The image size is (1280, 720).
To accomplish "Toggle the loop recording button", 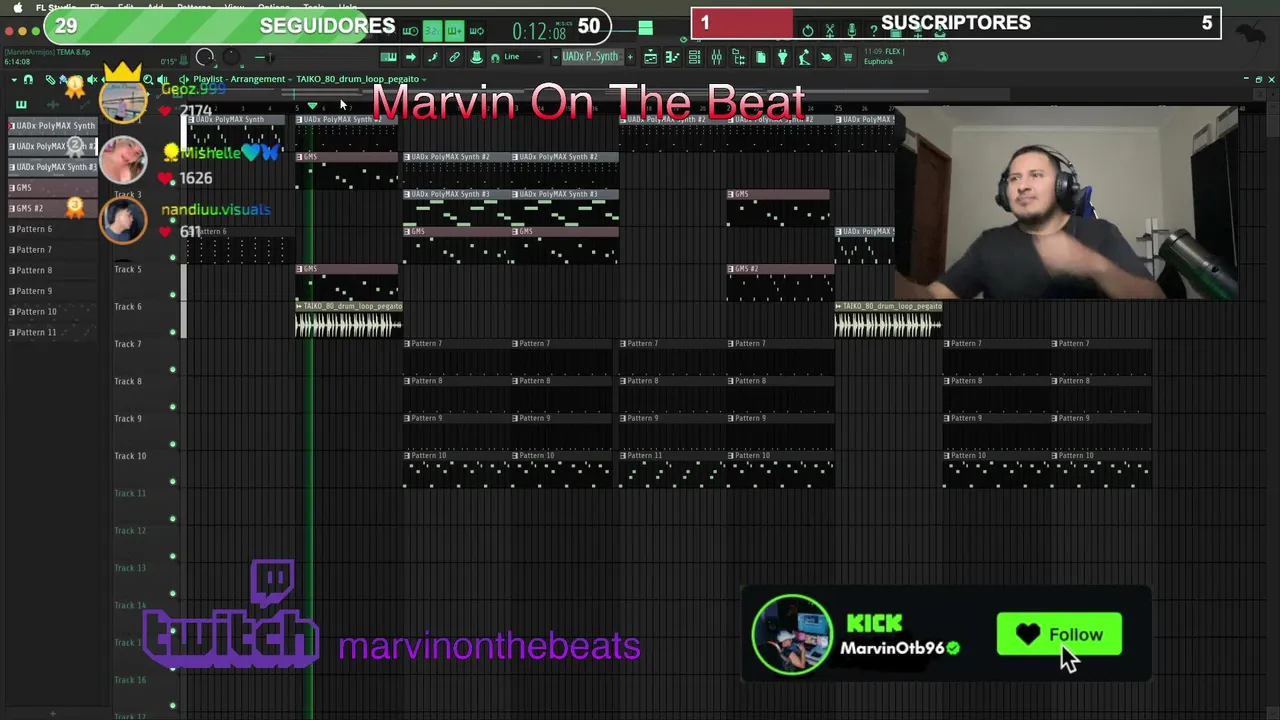I will 476,31.
